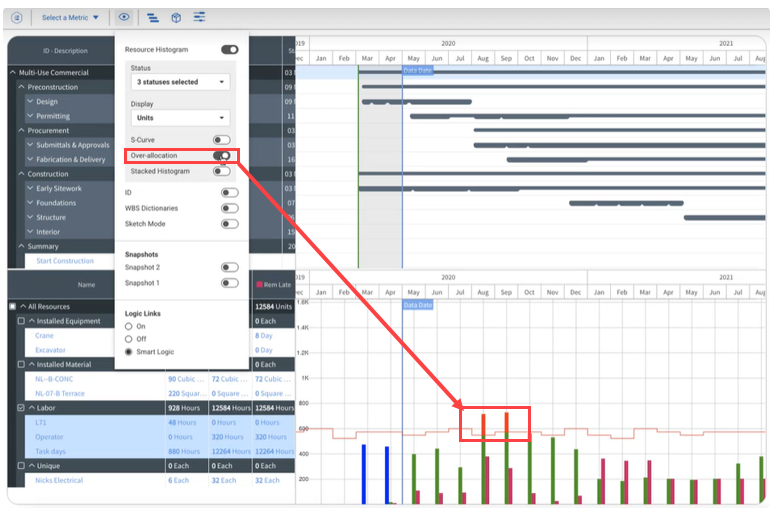This screenshot has height=515, width=778.
Task: Check the Installed Equipment checkbox
Action: point(21,321)
